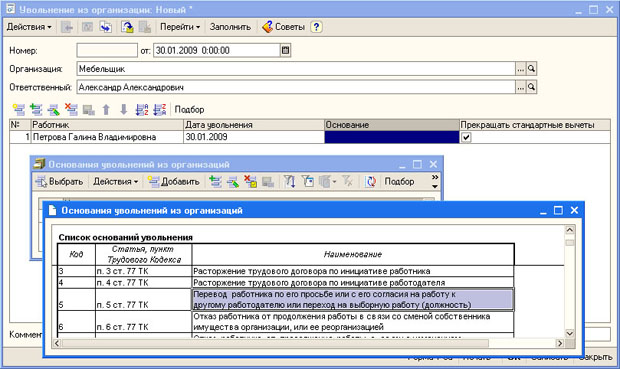Edit row icon with pencil in main table toolbar

[x=54, y=110]
